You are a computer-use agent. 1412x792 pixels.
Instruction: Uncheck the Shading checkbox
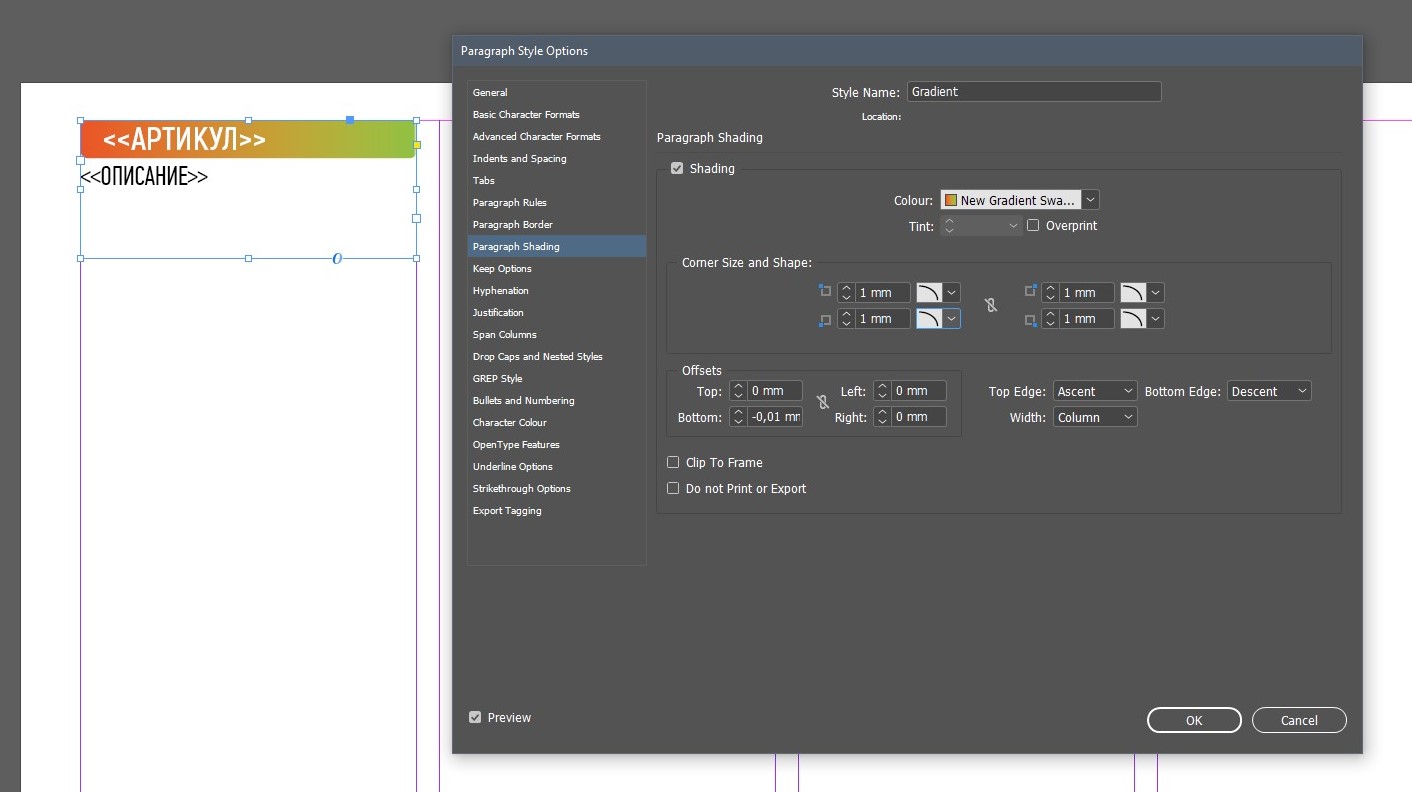point(677,168)
